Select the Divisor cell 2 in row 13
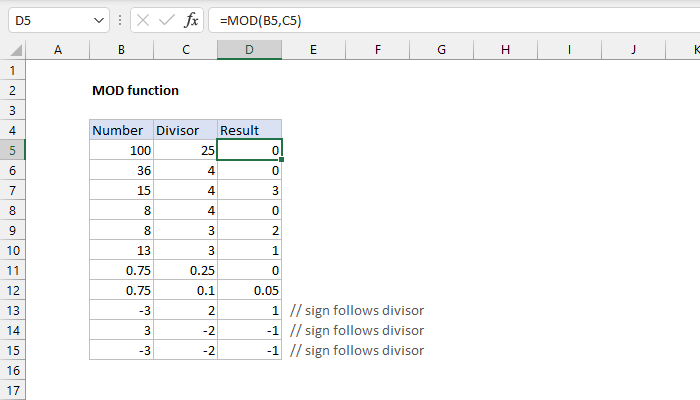 (186, 310)
